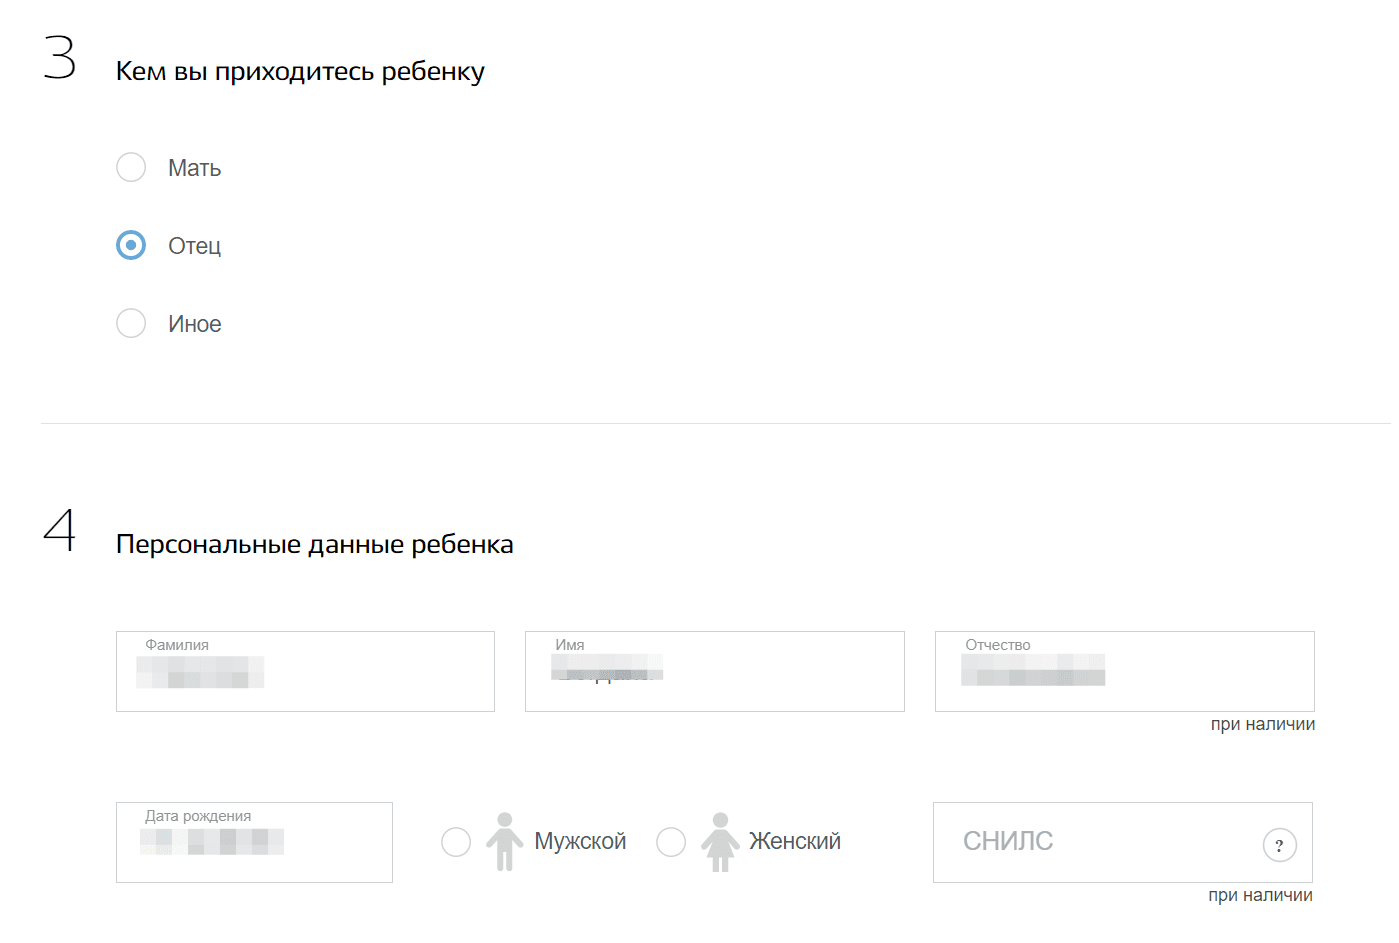The height and width of the screenshot is (943, 1399).
Task: Click the Отец option label
Action: pyautogui.click(x=194, y=246)
